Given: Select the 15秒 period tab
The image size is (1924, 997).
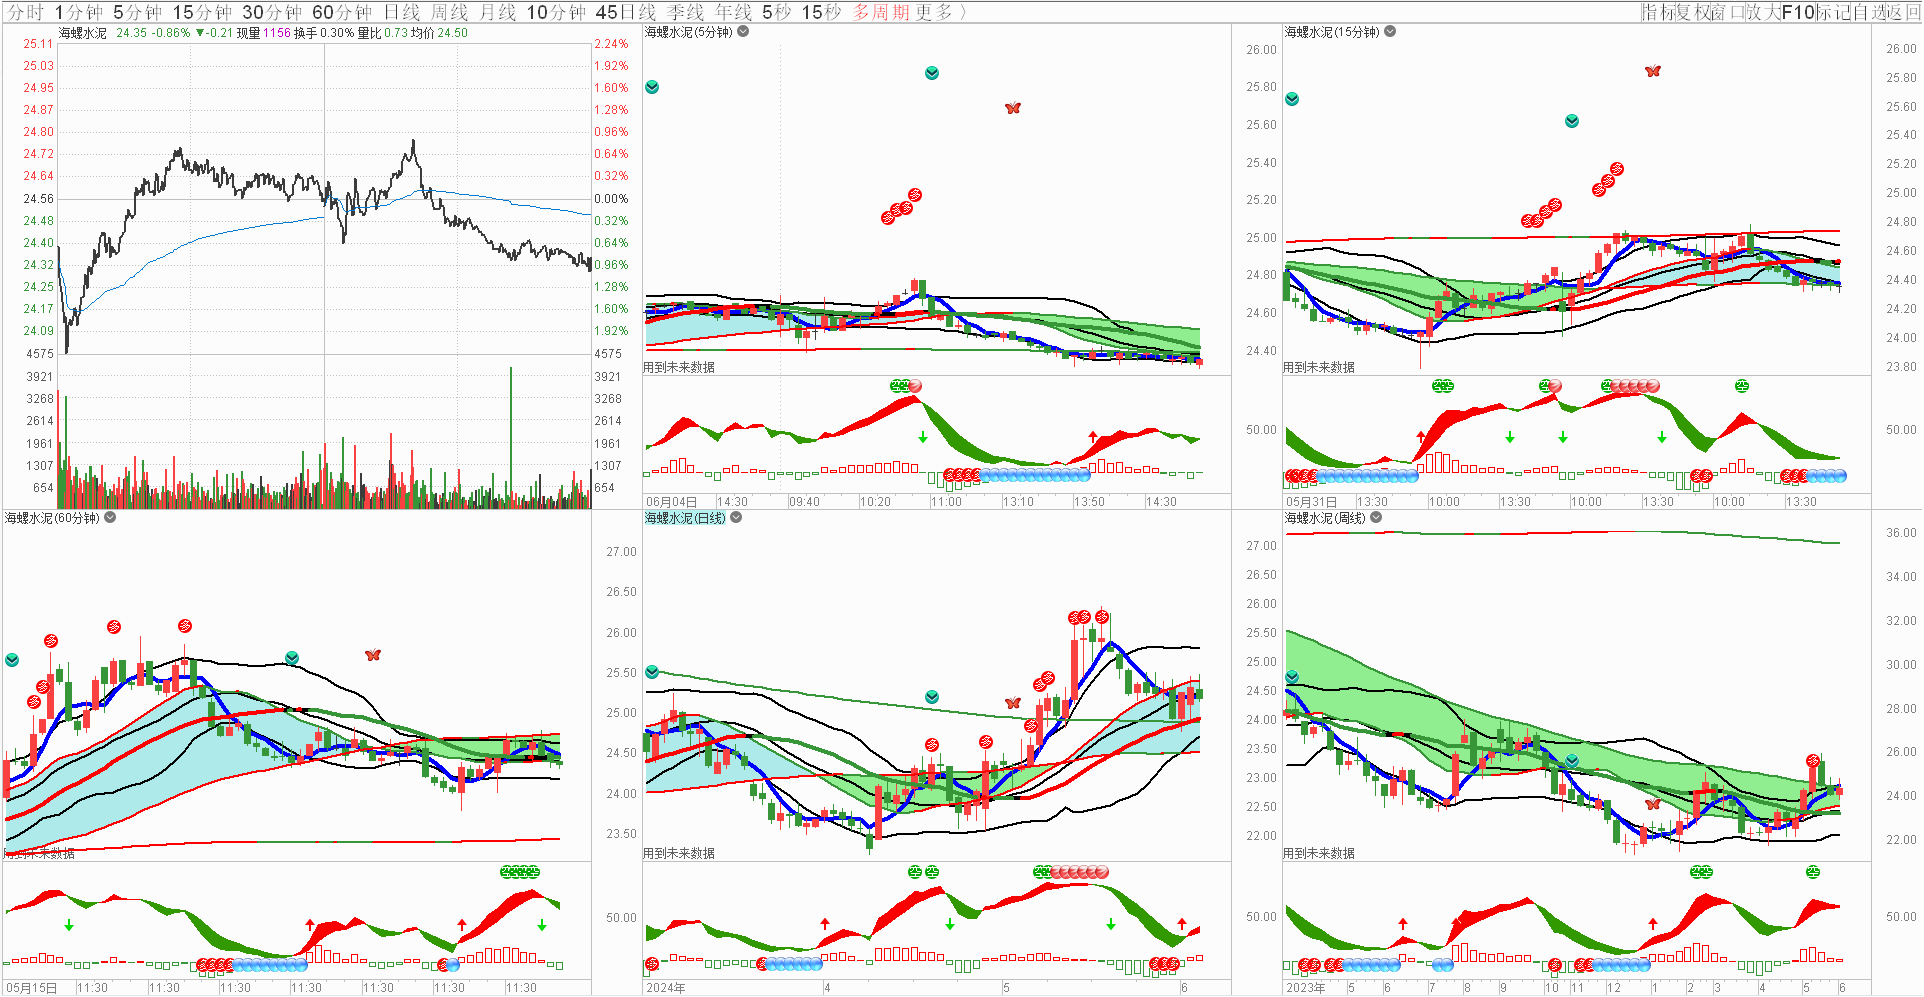Looking at the screenshot, I should 822,12.
